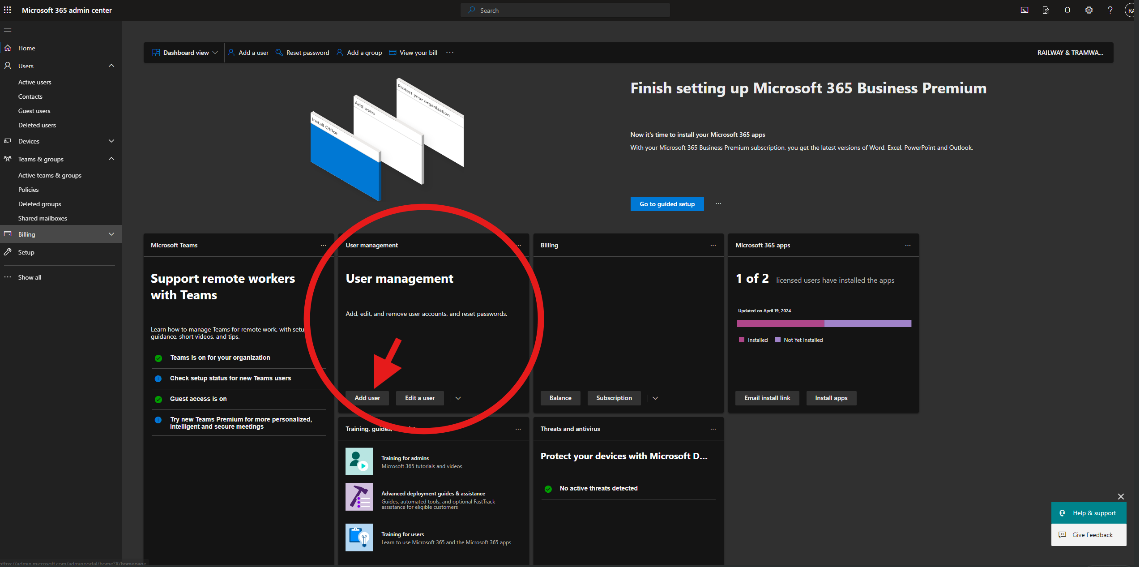
Task: Click the Training for users clipboard icon
Action: (359, 538)
